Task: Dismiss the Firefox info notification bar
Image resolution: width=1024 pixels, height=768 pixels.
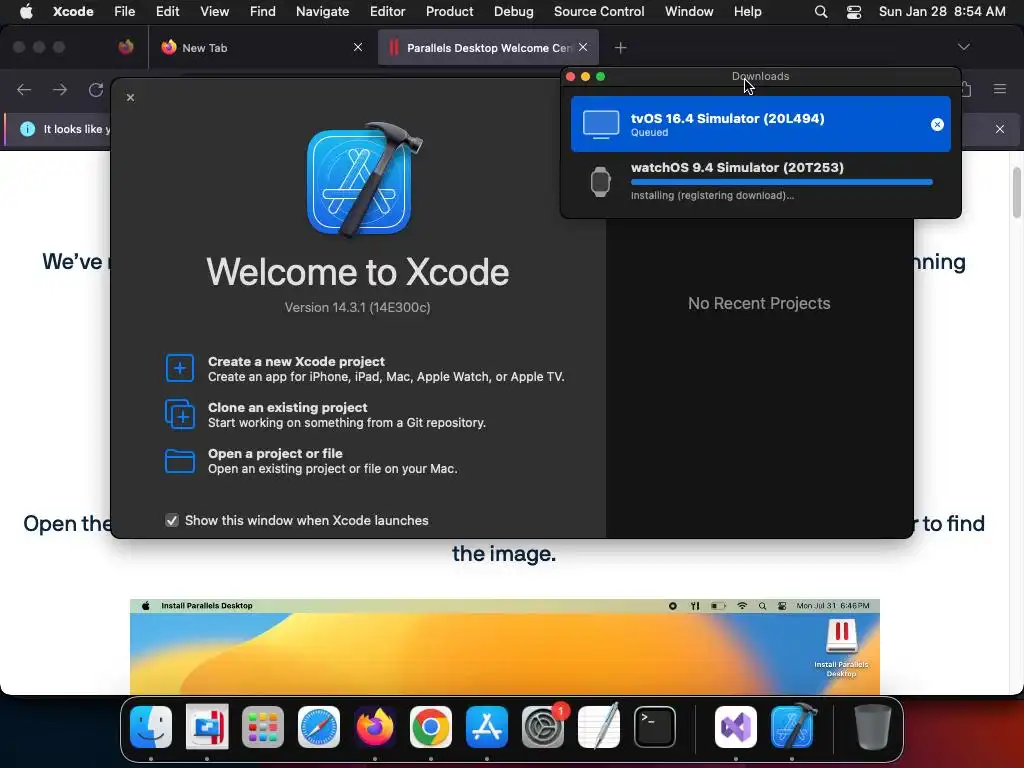Action: (x=1000, y=129)
